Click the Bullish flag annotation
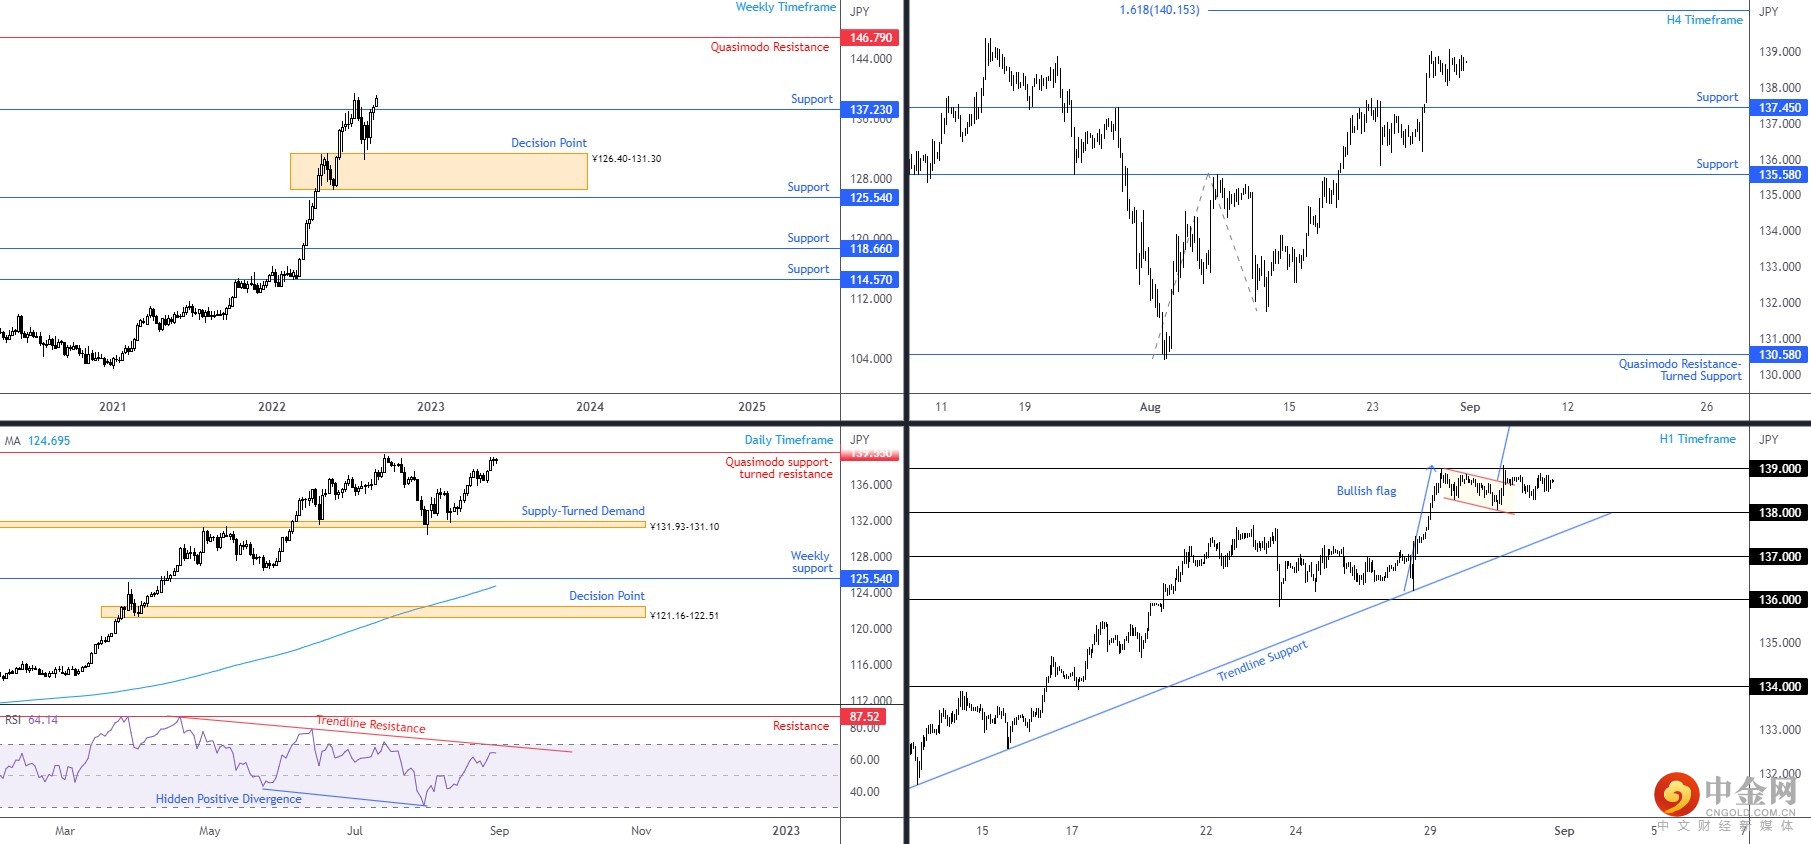 click(x=1366, y=491)
